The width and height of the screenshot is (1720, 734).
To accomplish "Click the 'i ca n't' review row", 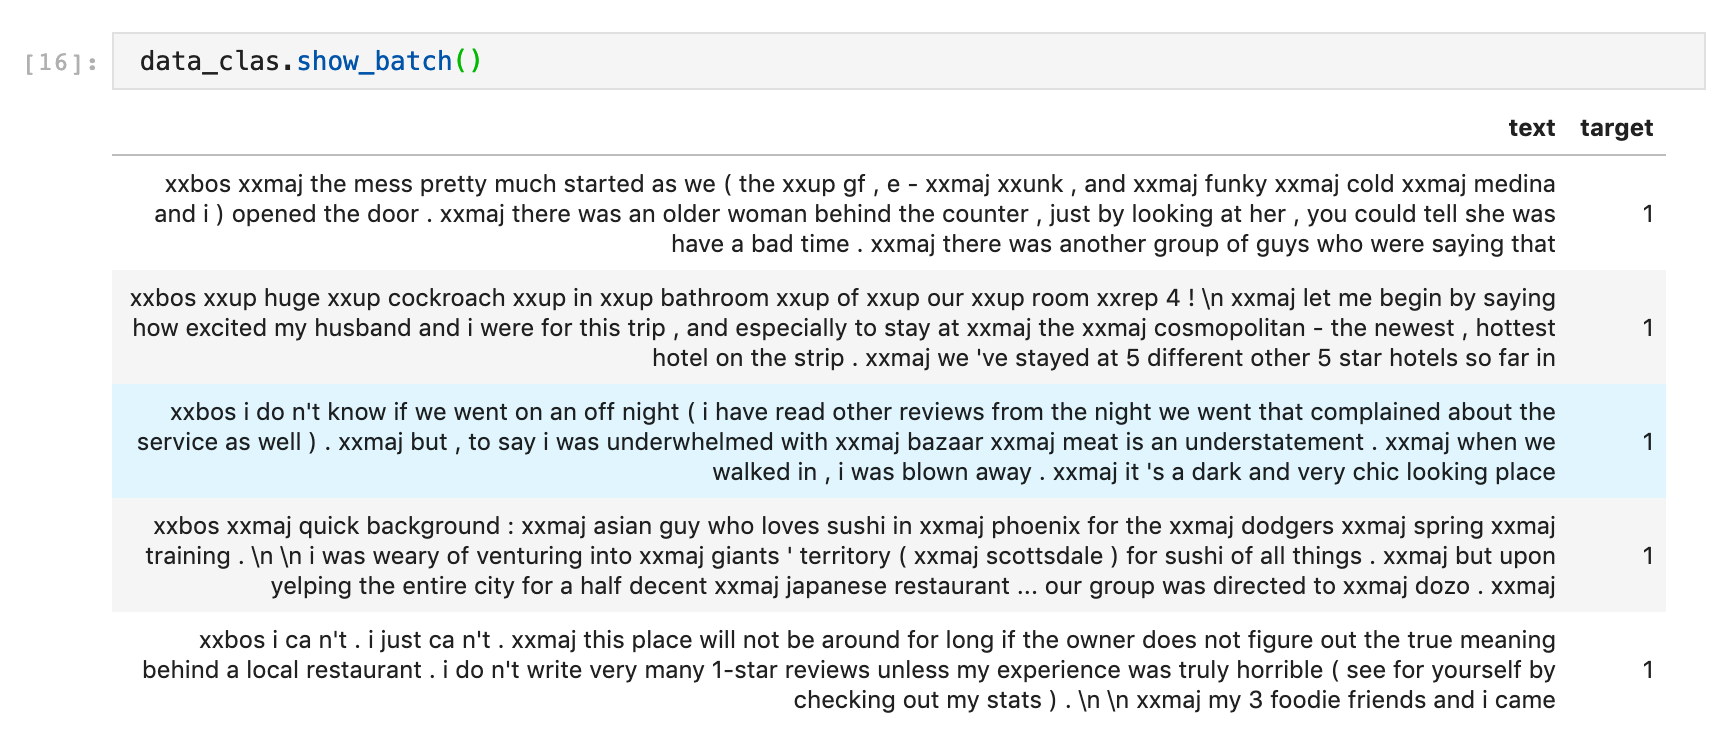I will [x=848, y=670].
